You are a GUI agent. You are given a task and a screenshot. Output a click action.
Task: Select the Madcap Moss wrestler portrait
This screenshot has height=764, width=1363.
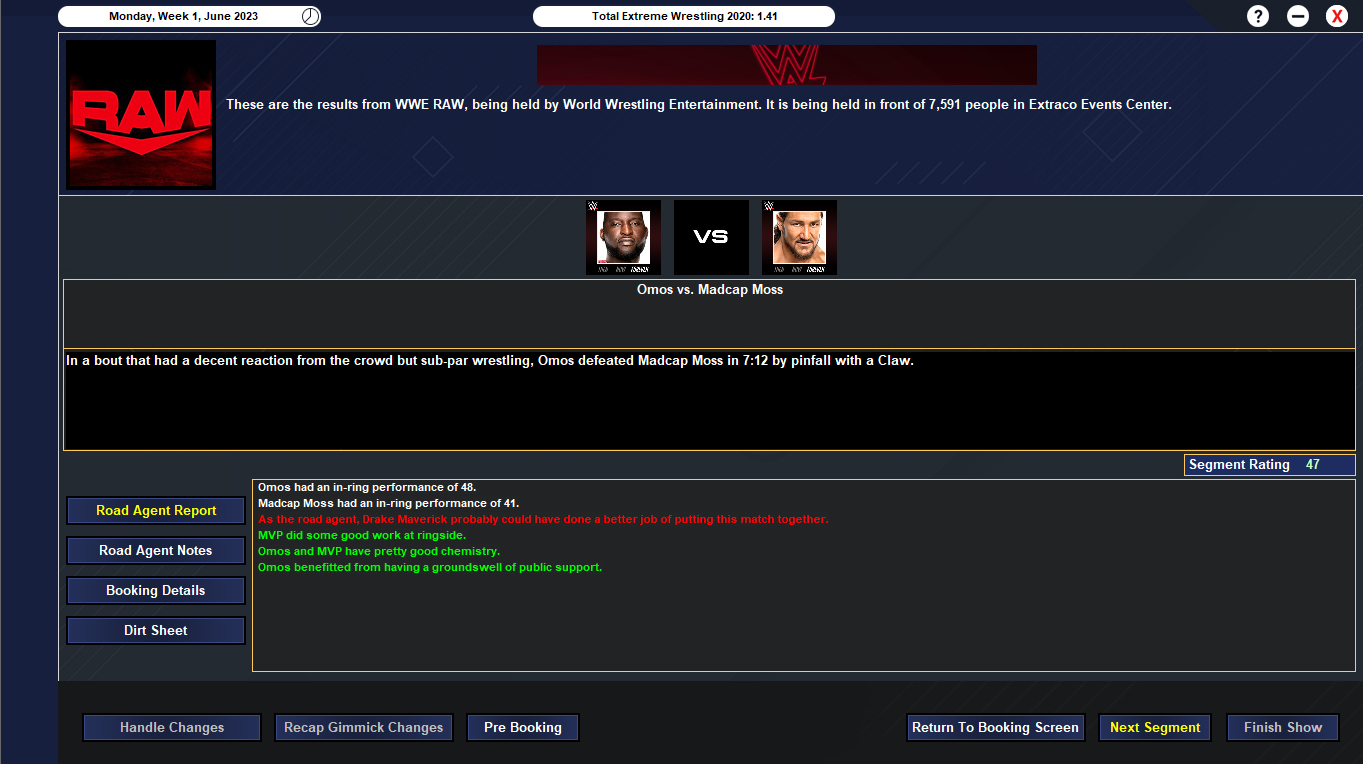pos(799,237)
